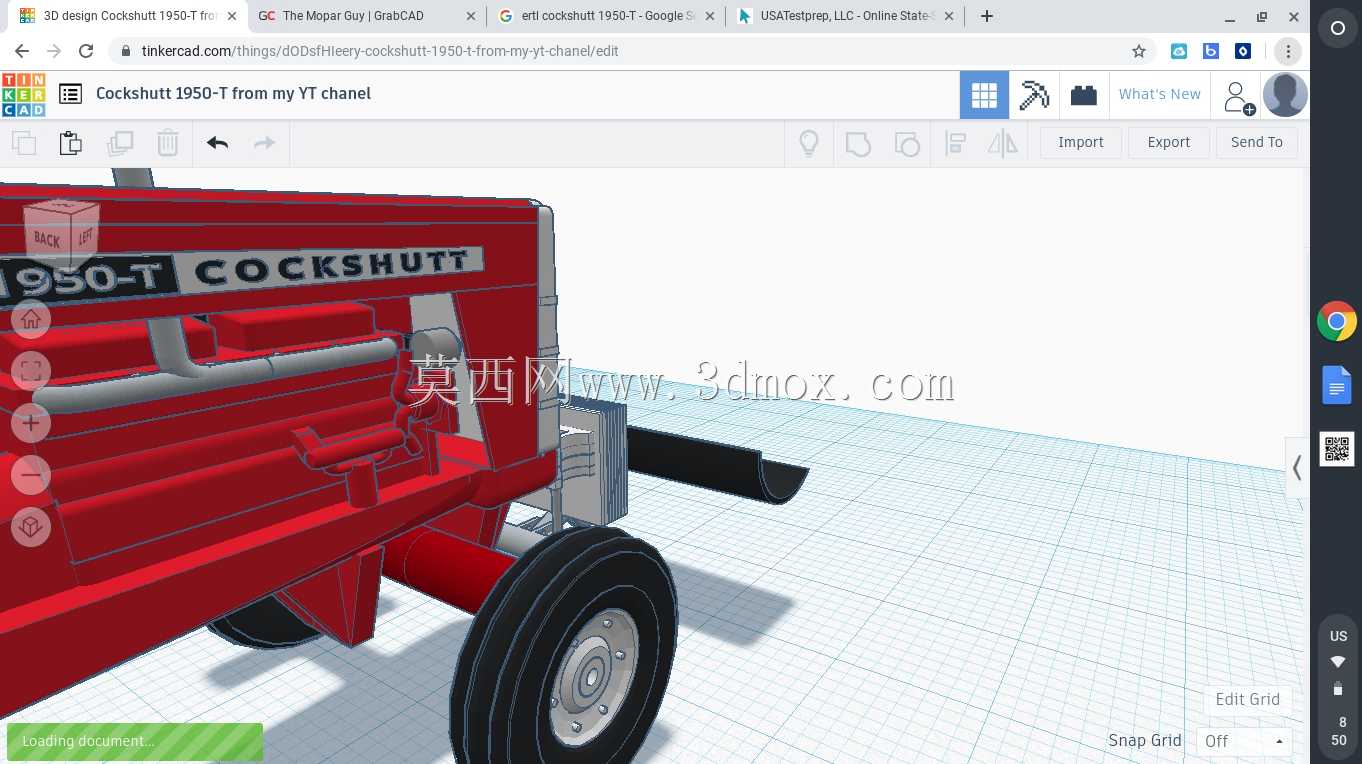Open the Bricks mode icon
The height and width of the screenshot is (764, 1362).
[1084, 95]
